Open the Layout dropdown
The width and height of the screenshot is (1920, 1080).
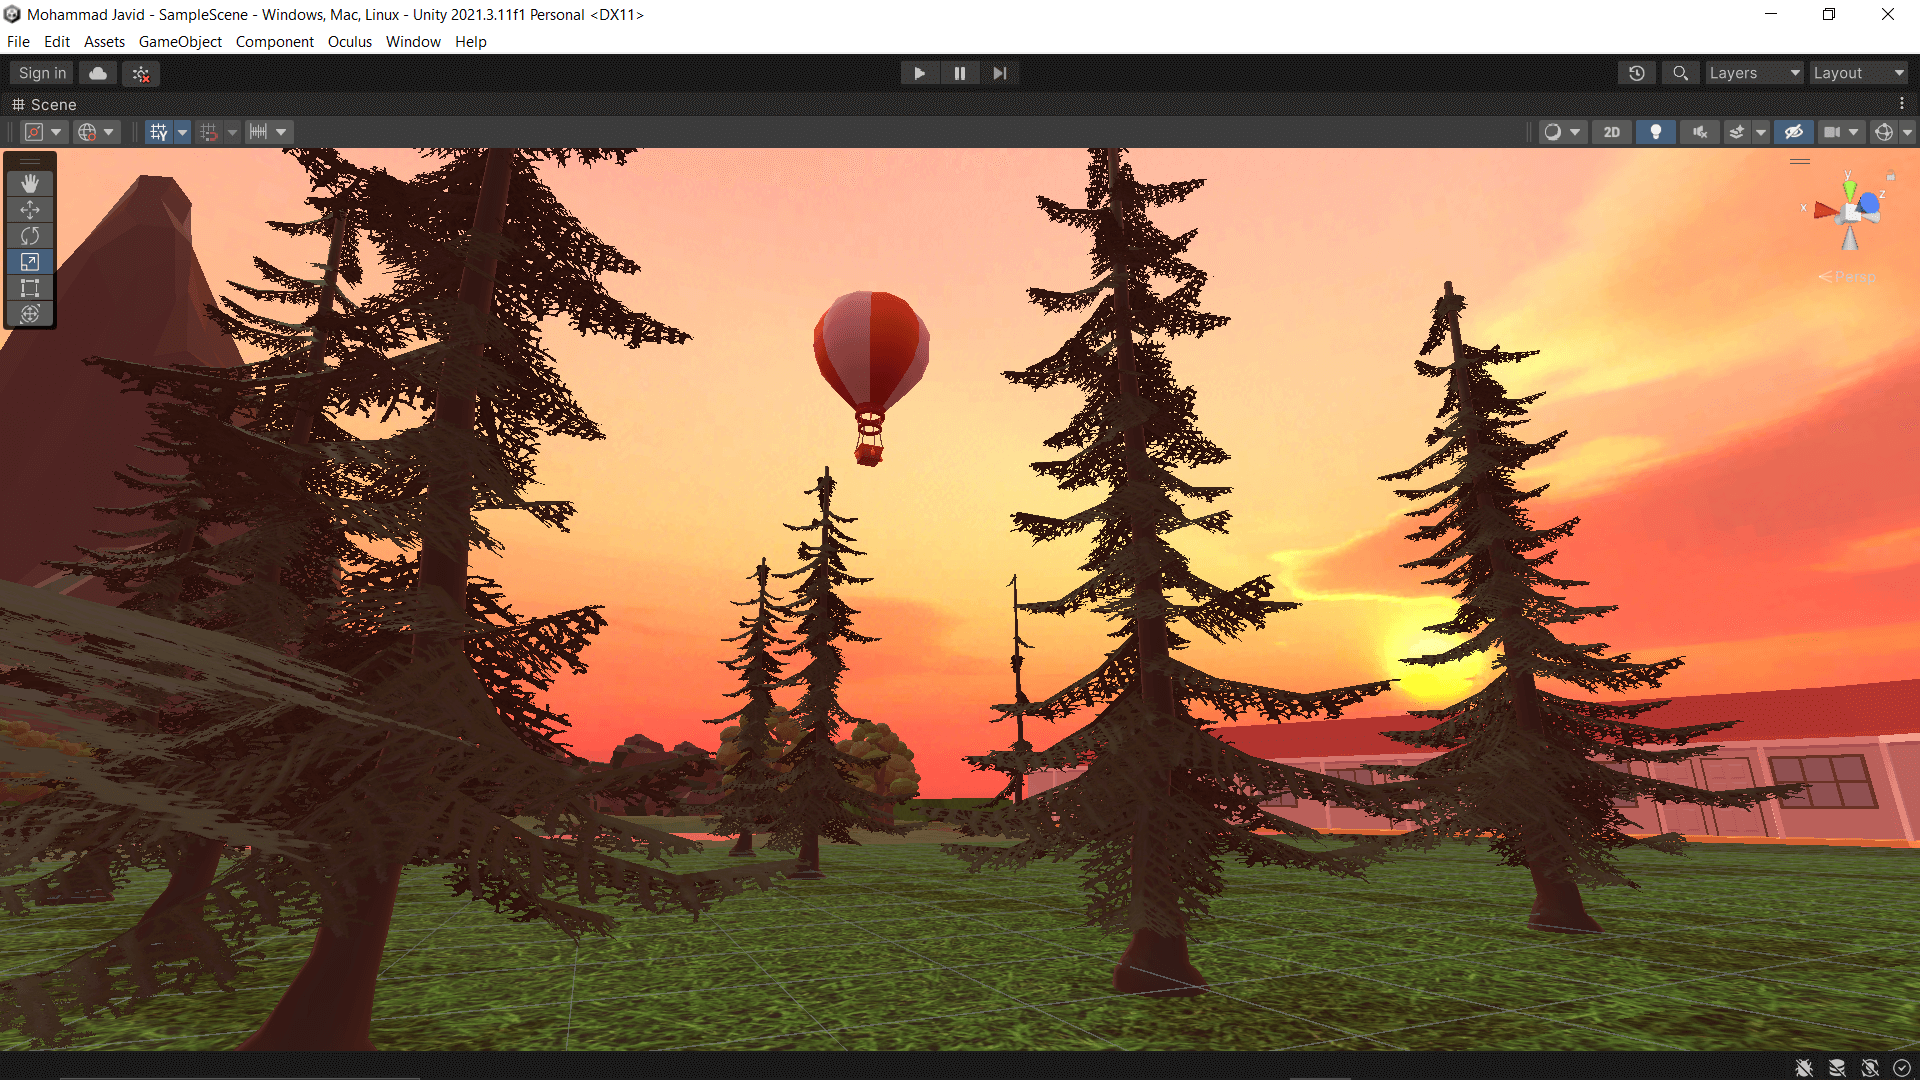coord(1858,73)
